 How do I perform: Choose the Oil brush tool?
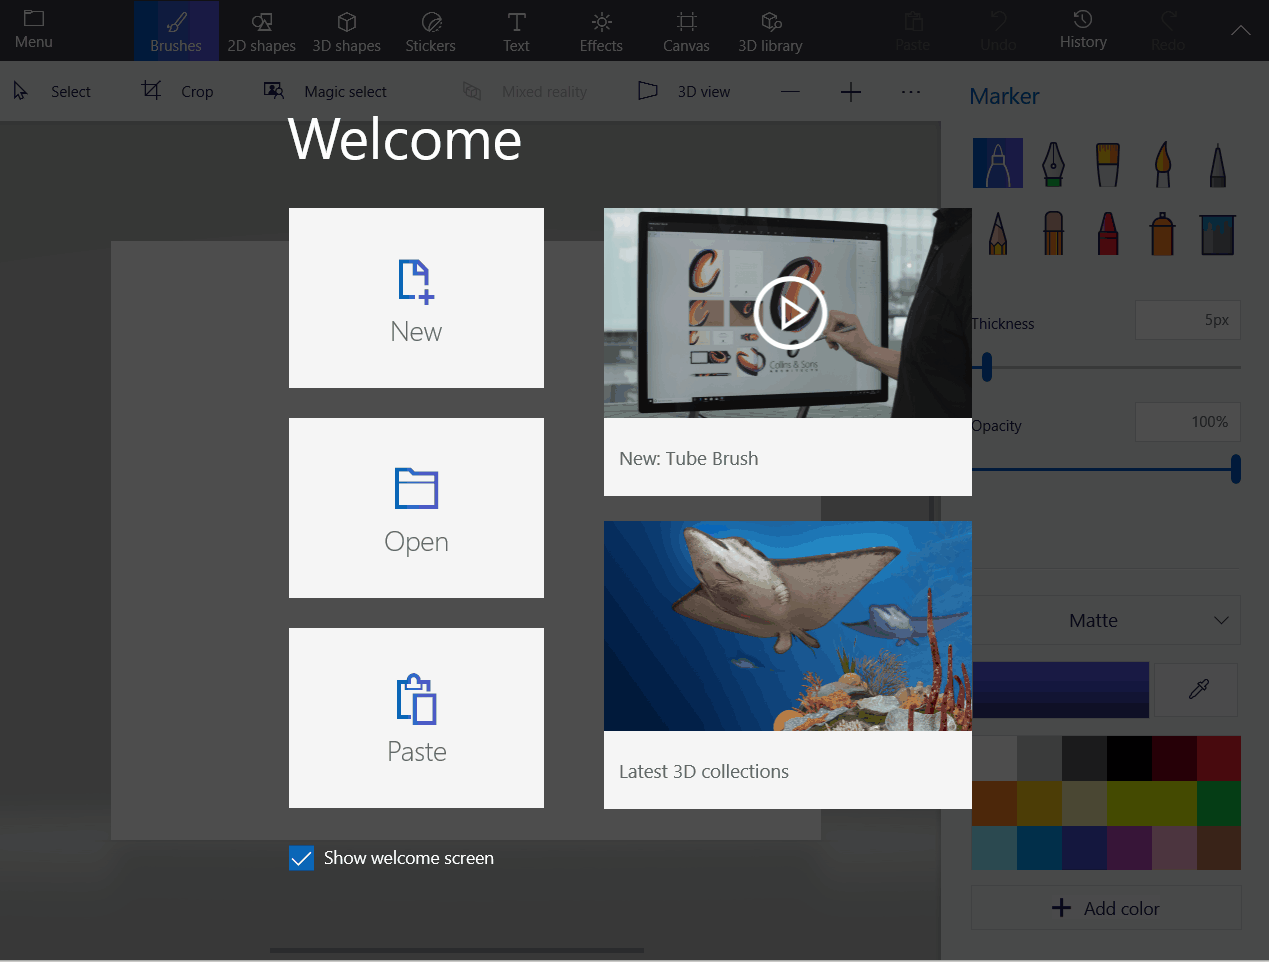(1107, 163)
